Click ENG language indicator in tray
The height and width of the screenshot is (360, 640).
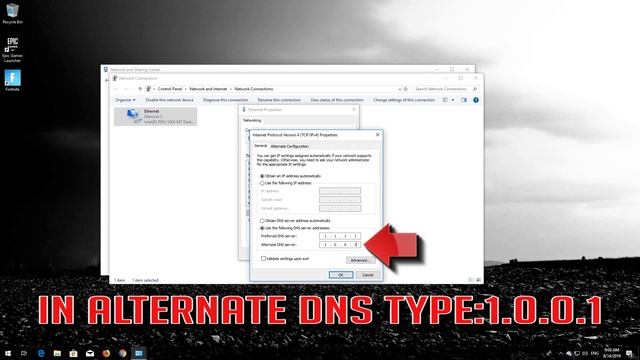point(595,353)
